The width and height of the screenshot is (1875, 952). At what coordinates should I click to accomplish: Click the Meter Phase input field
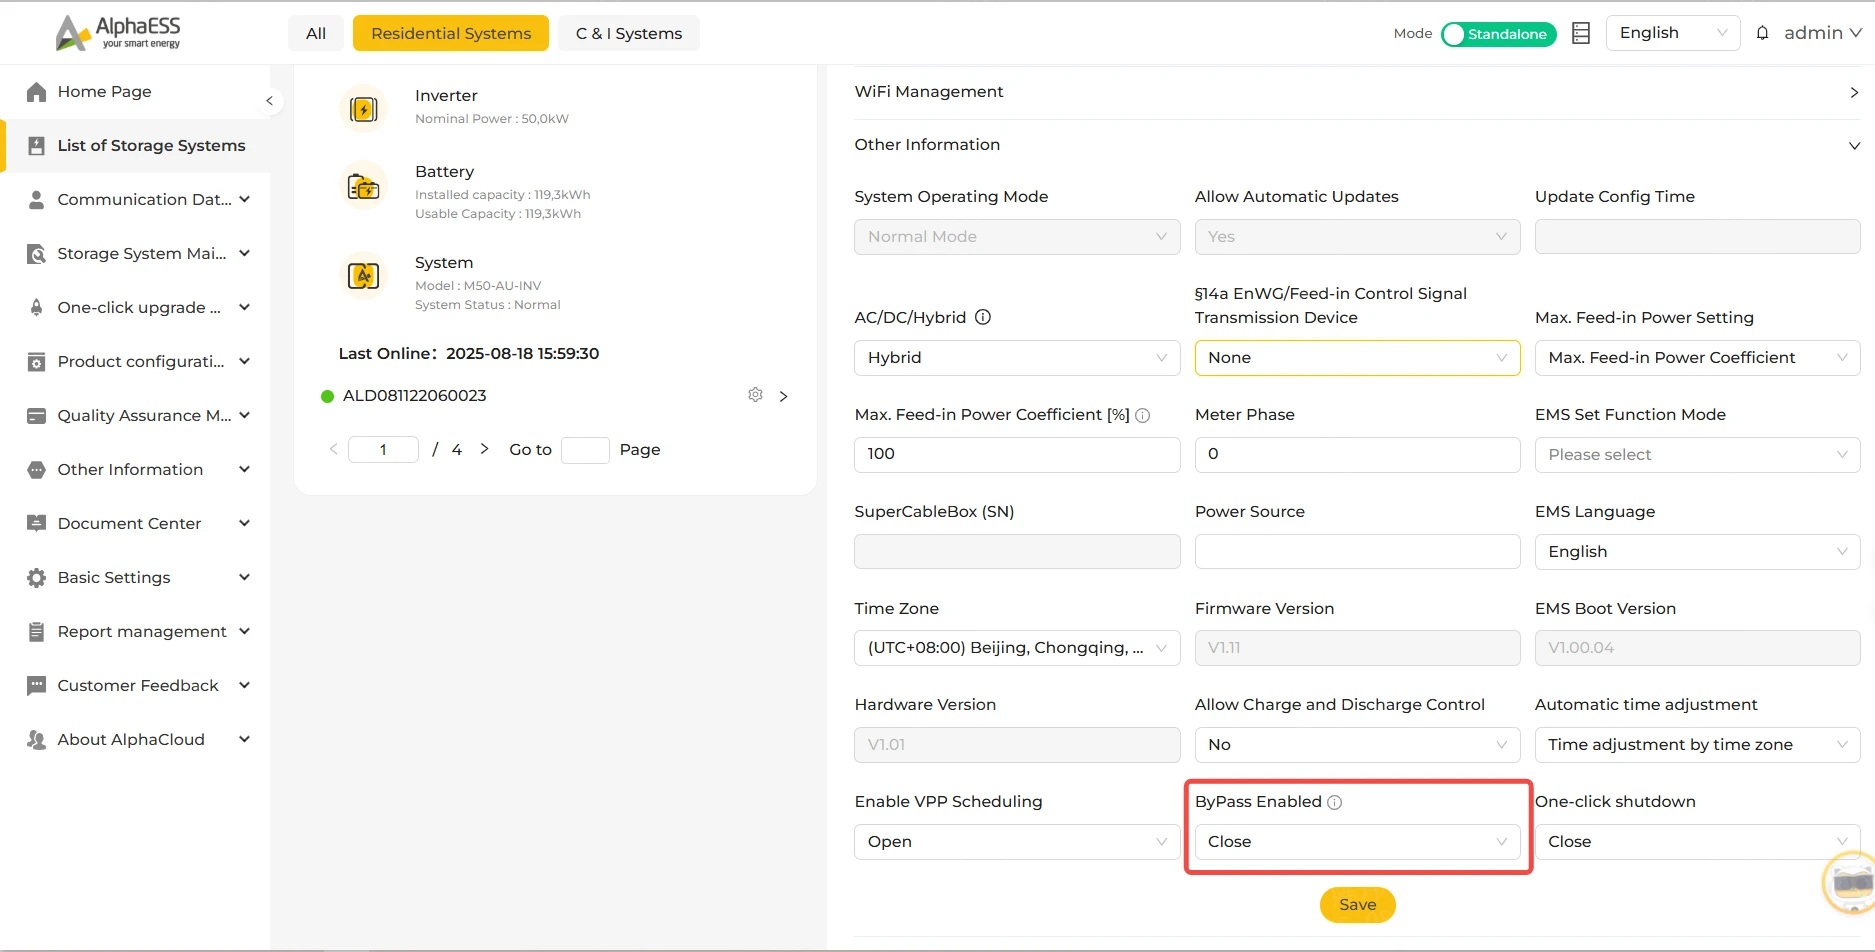[x=1357, y=455]
